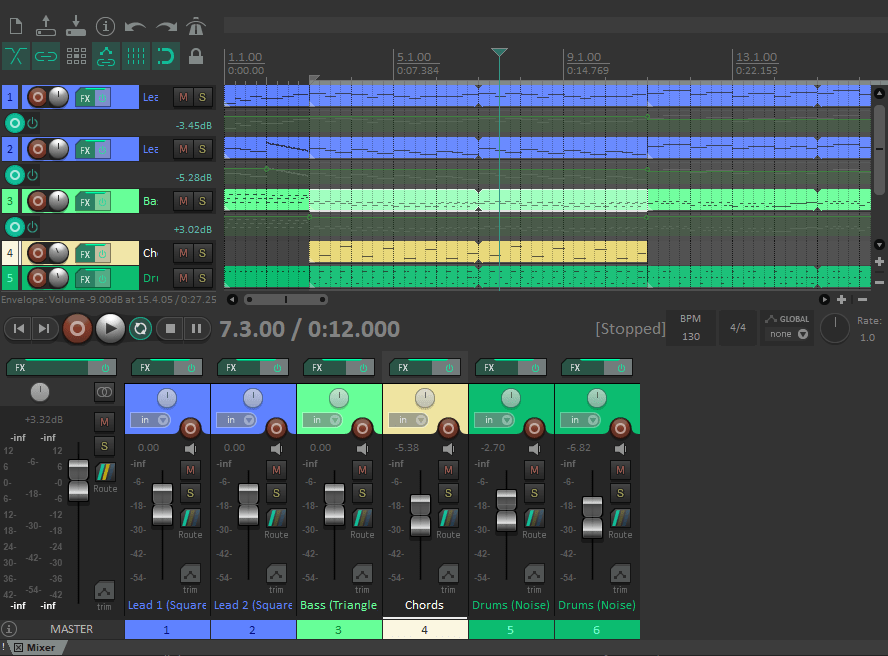Click the redo arrow in toolbar
888x656 pixels.
[166, 26]
